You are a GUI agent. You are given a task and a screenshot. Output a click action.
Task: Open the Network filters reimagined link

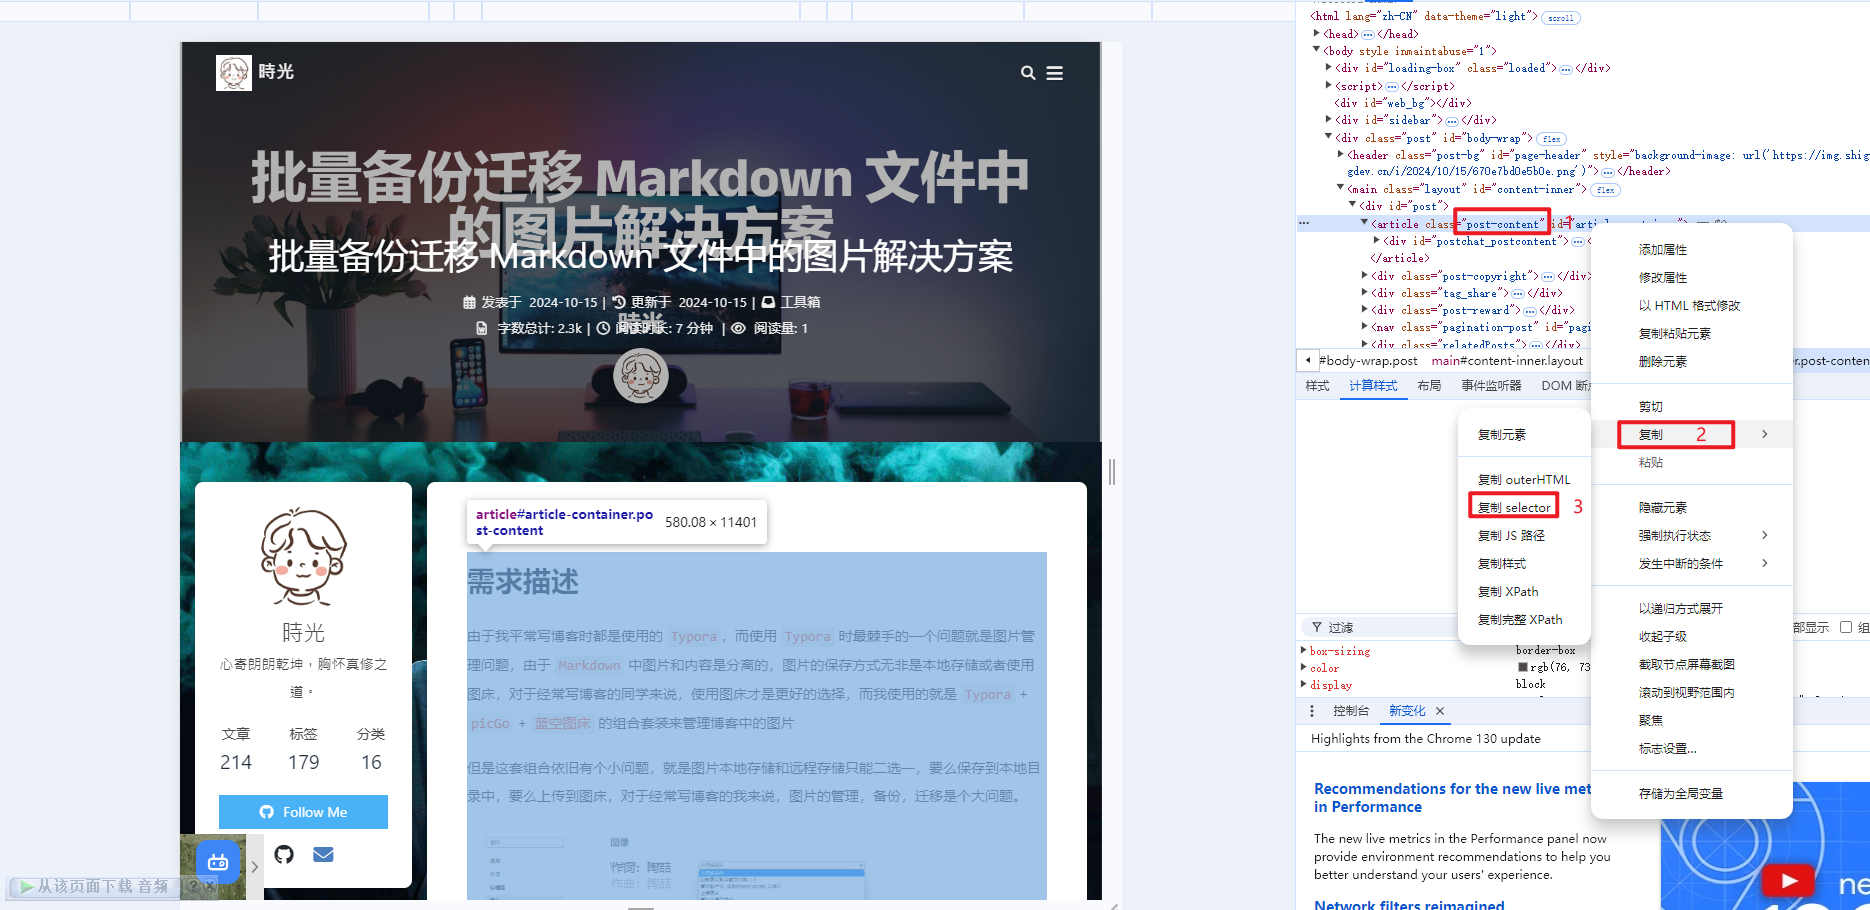(x=1409, y=905)
